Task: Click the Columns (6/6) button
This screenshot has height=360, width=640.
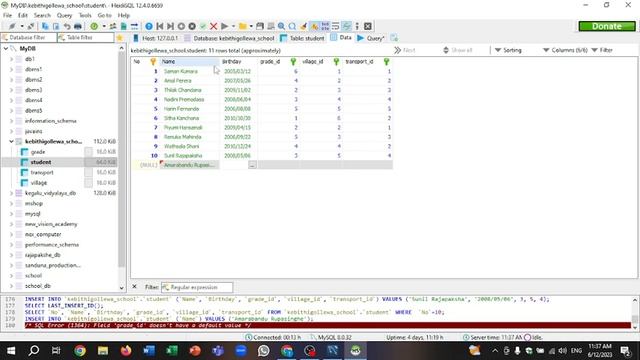Action: point(565,50)
